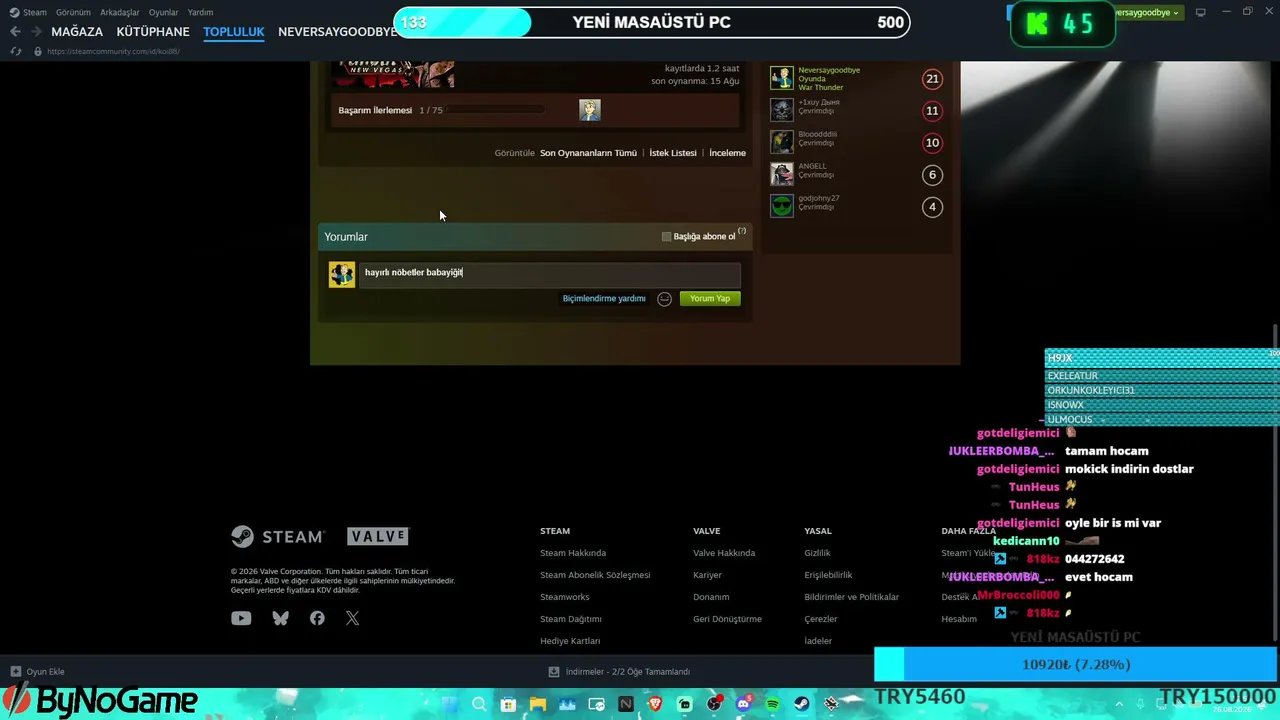Open Neversaygoodbye's friend avatar
This screenshot has height=720, width=1280.
[x=782, y=78]
